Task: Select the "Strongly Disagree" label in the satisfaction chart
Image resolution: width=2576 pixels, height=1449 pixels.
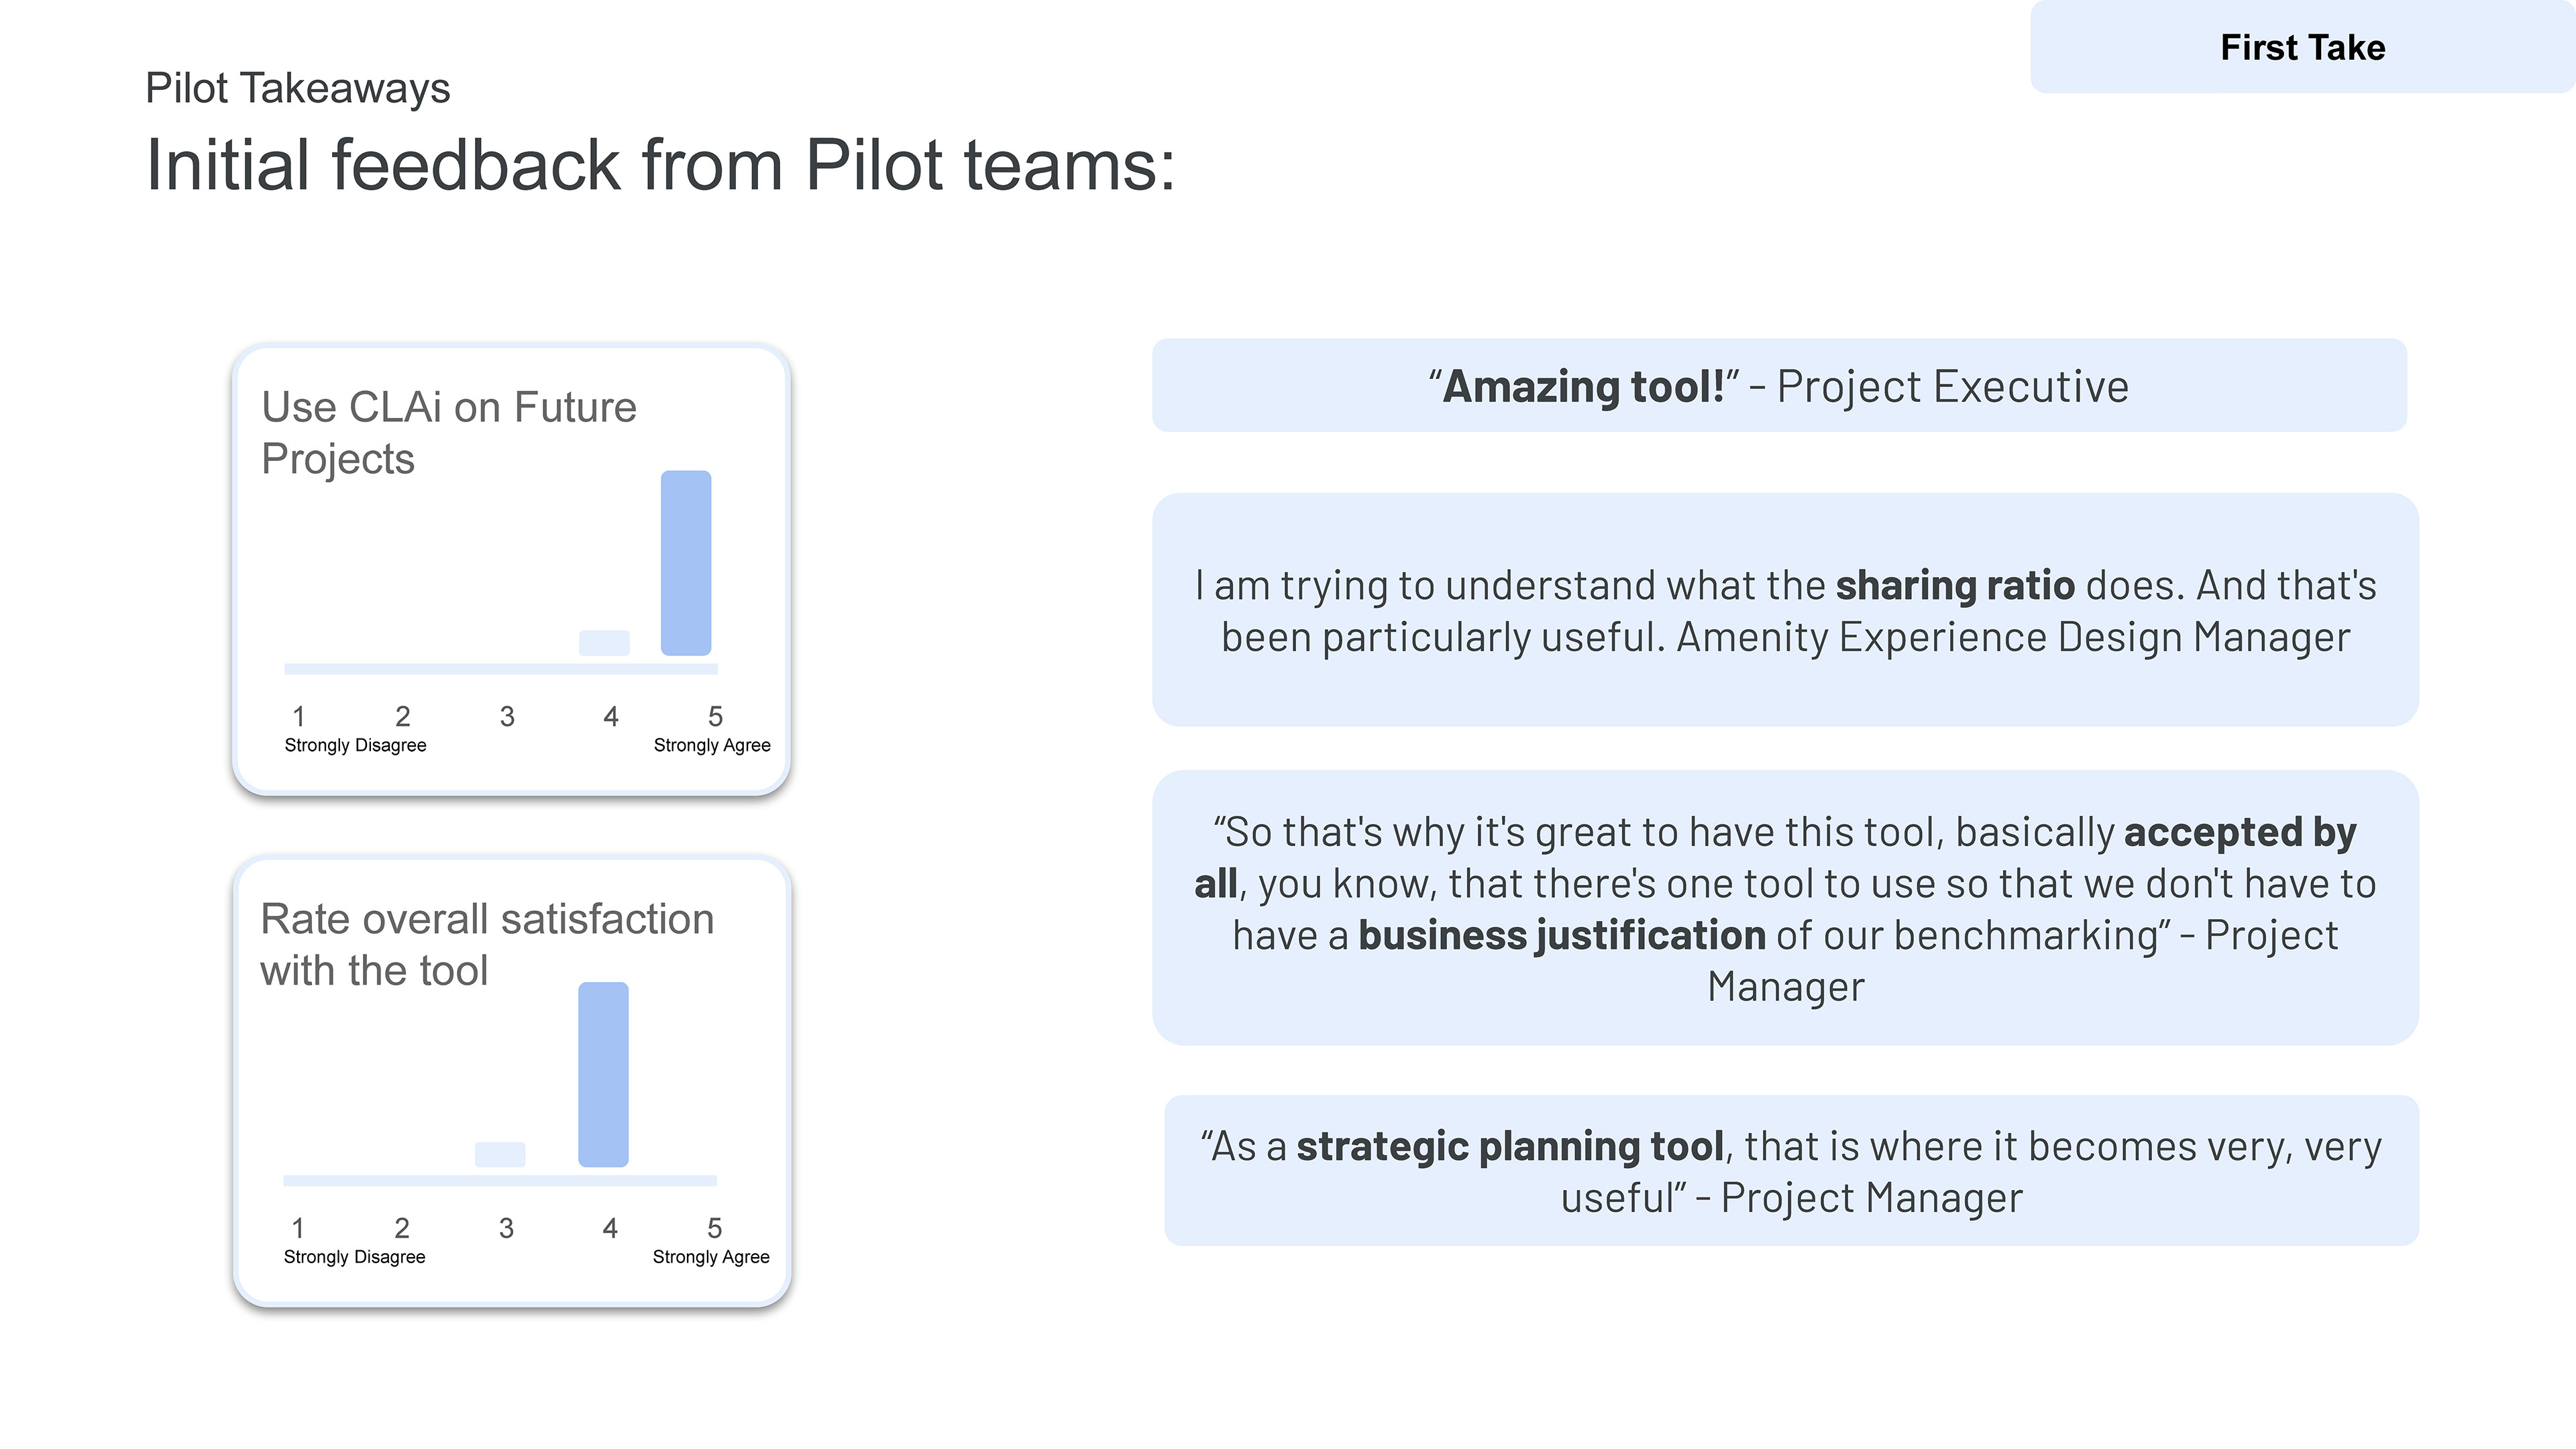Action: [x=354, y=1257]
